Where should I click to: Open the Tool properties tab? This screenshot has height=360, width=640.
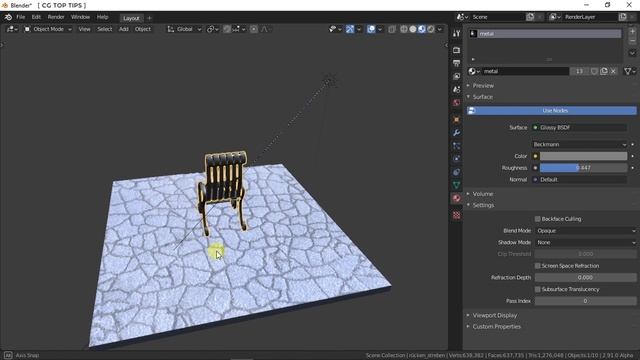point(456,33)
